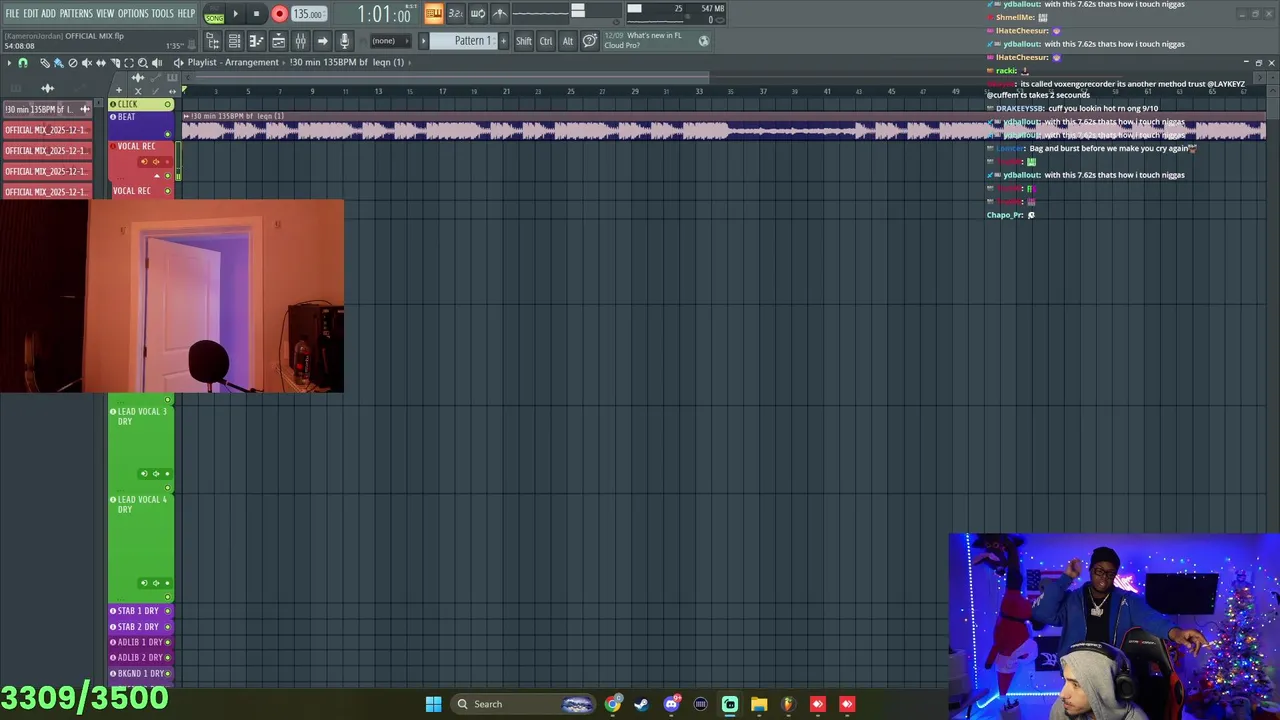The height and width of the screenshot is (720, 1280).
Task: Select the Mute tool in Playlist
Action: 86,62
